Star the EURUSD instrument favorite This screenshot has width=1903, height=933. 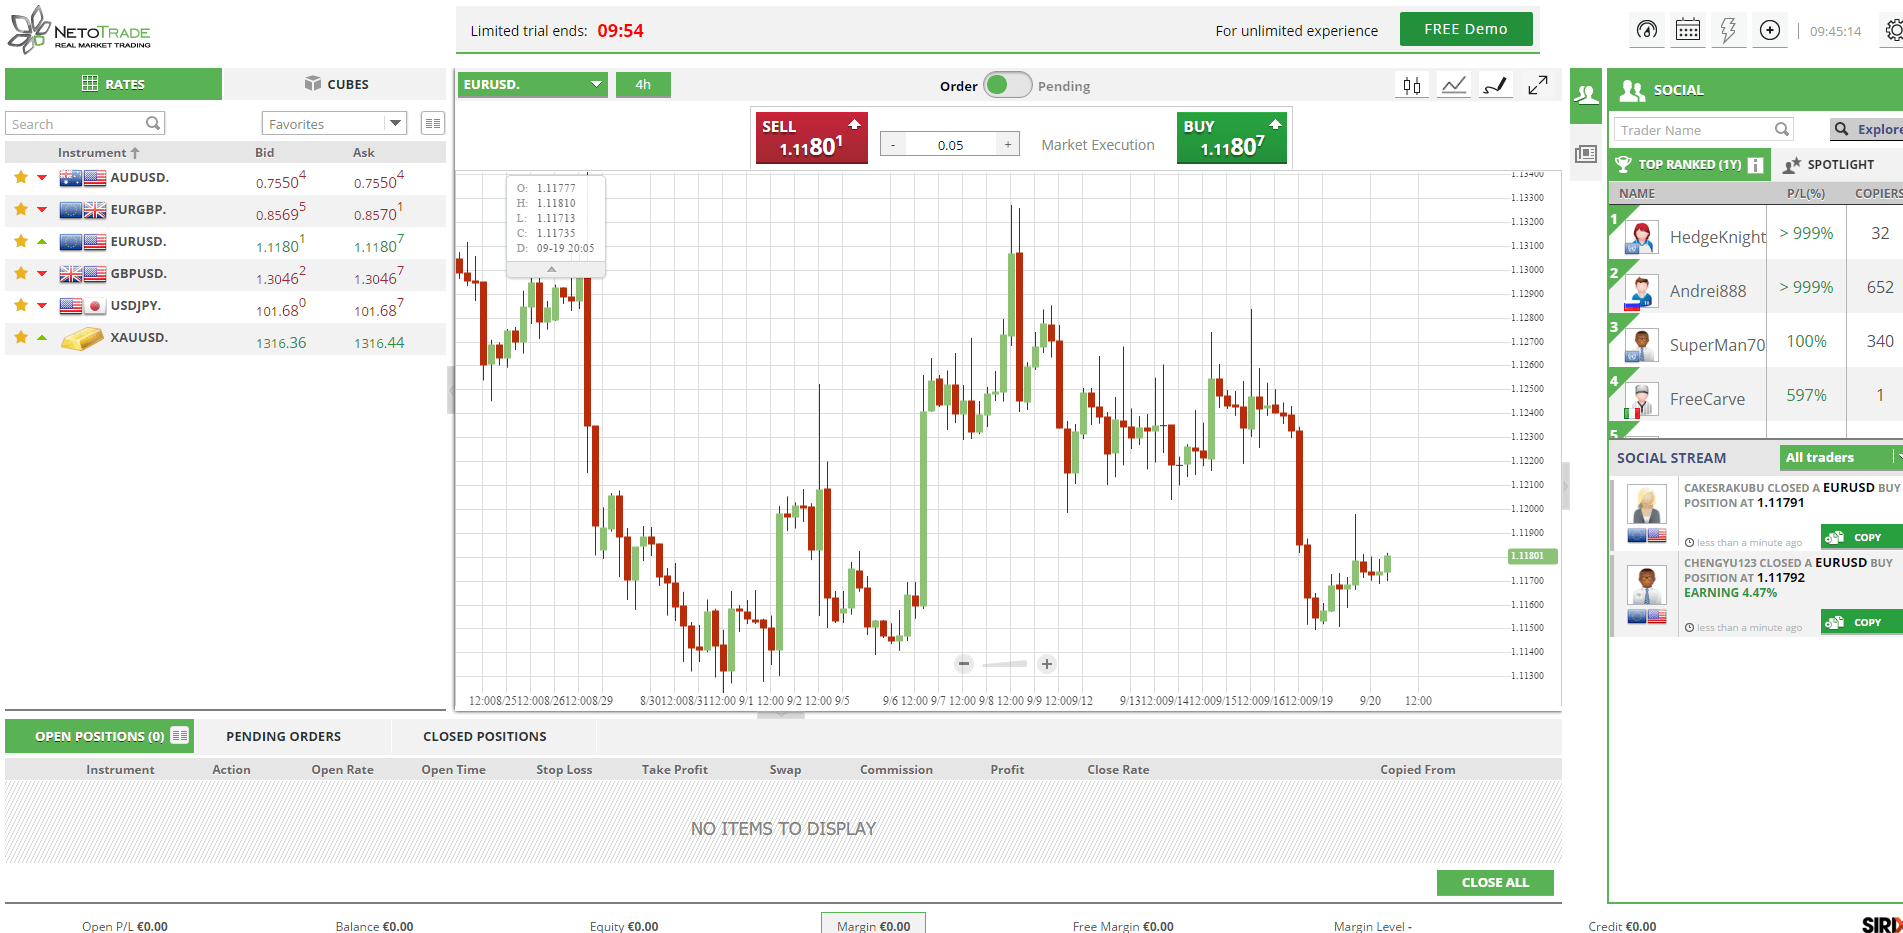[x=20, y=241]
